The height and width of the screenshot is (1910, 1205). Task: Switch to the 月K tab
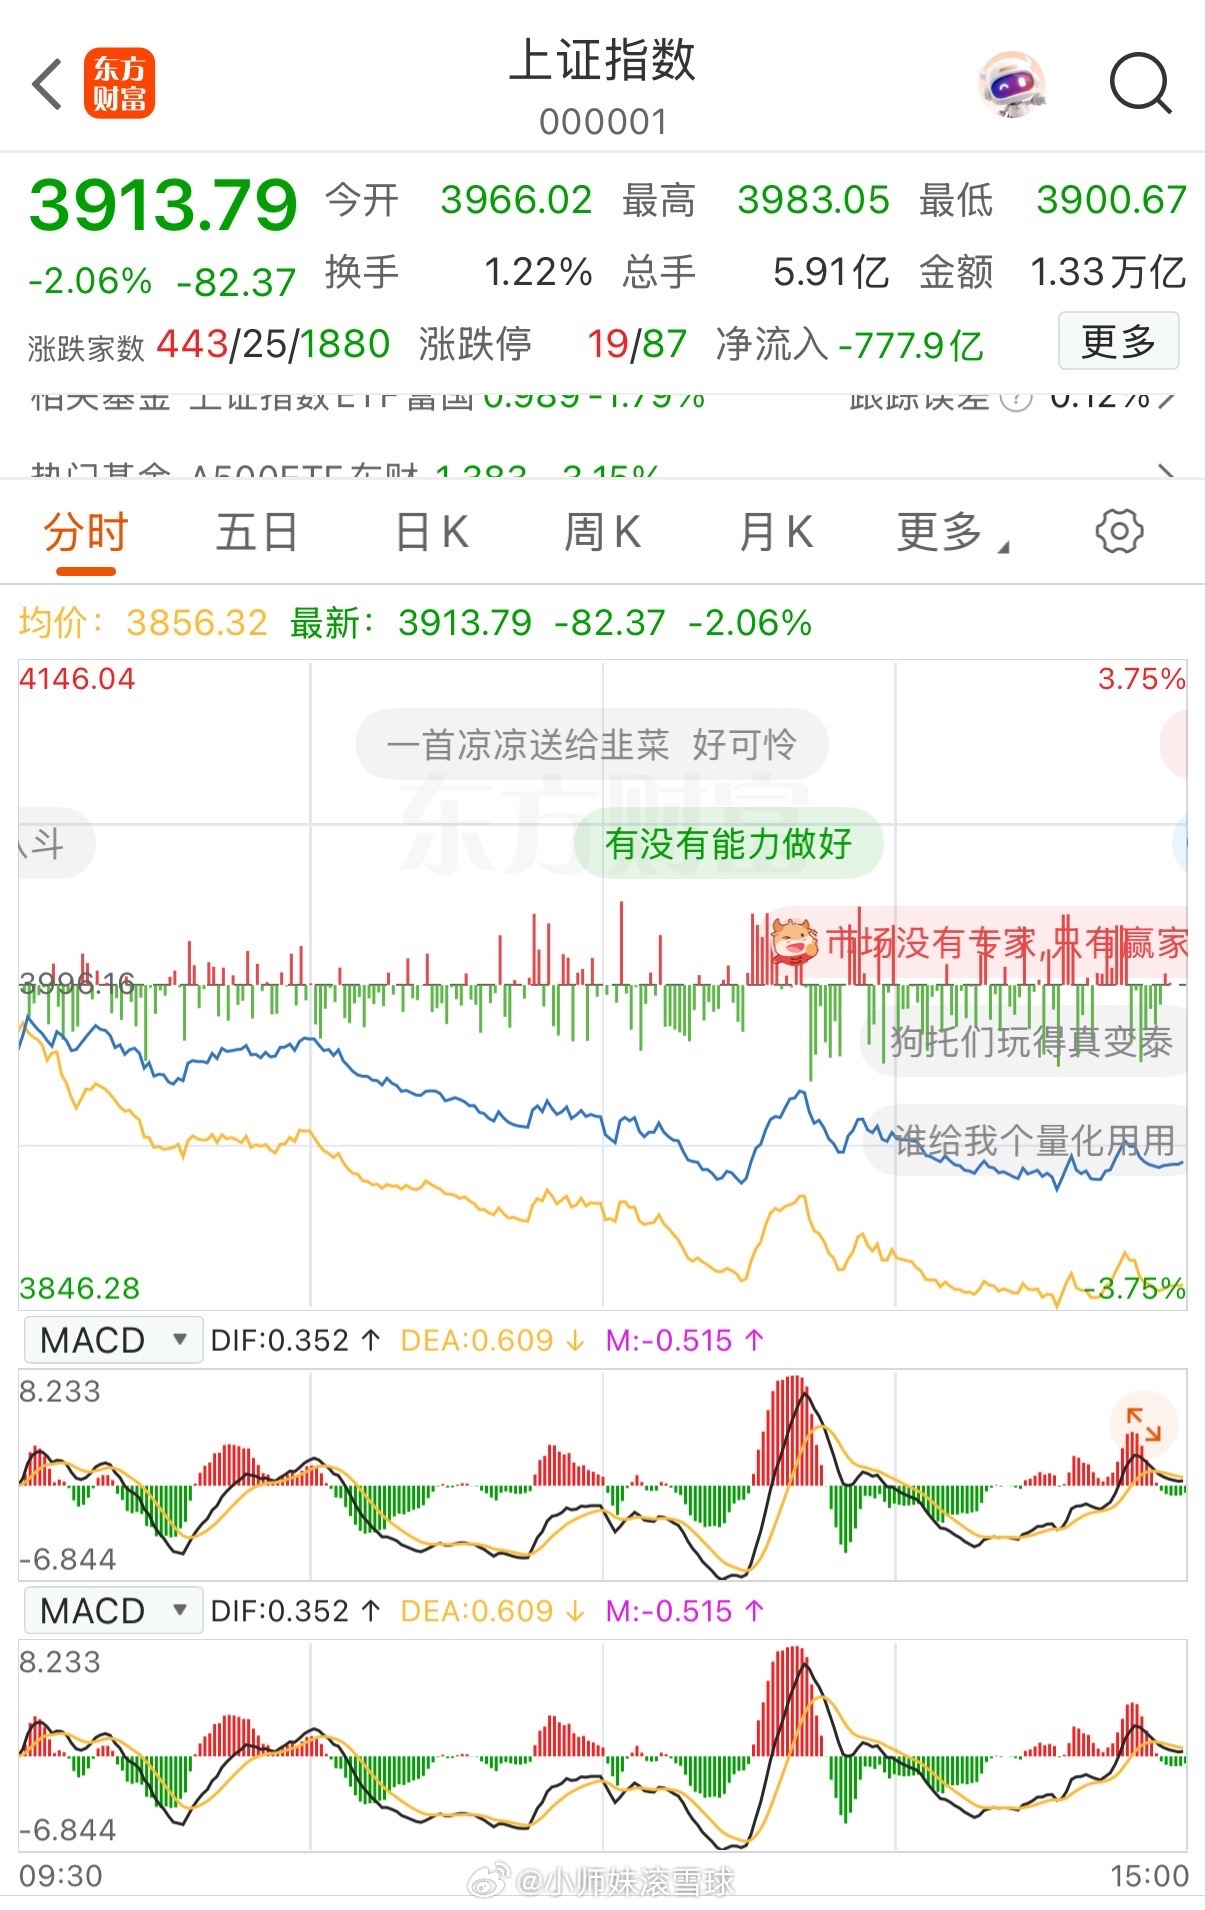[776, 532]
